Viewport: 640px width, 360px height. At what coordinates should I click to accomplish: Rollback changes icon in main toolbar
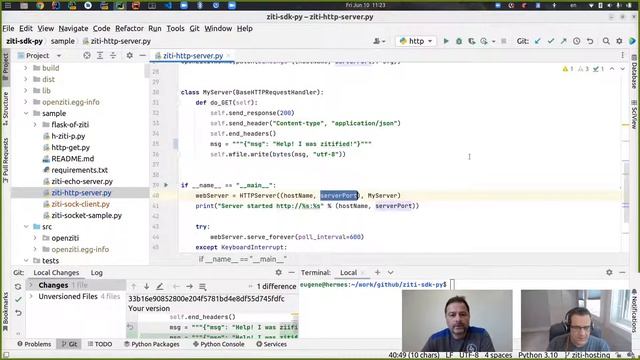[590, 41]
